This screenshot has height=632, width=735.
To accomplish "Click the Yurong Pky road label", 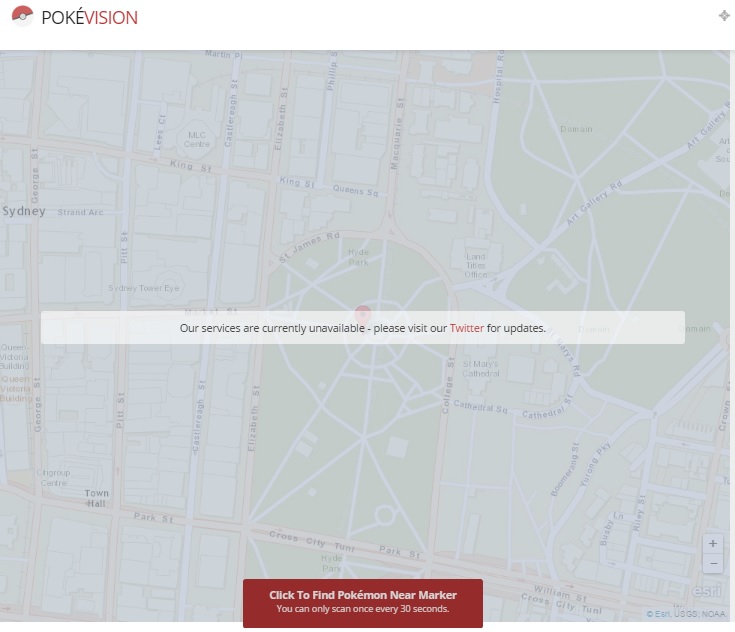I will click(595, 463).
